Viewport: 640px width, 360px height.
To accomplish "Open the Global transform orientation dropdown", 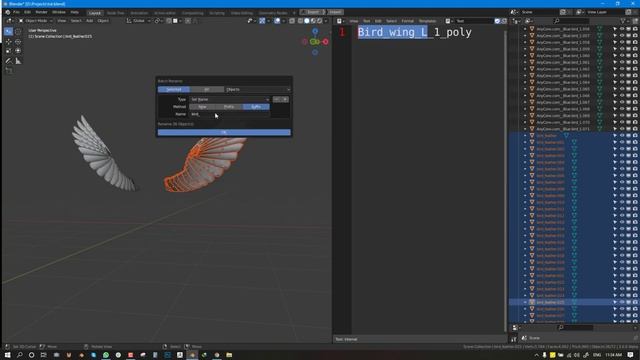I will coord(139,21).
